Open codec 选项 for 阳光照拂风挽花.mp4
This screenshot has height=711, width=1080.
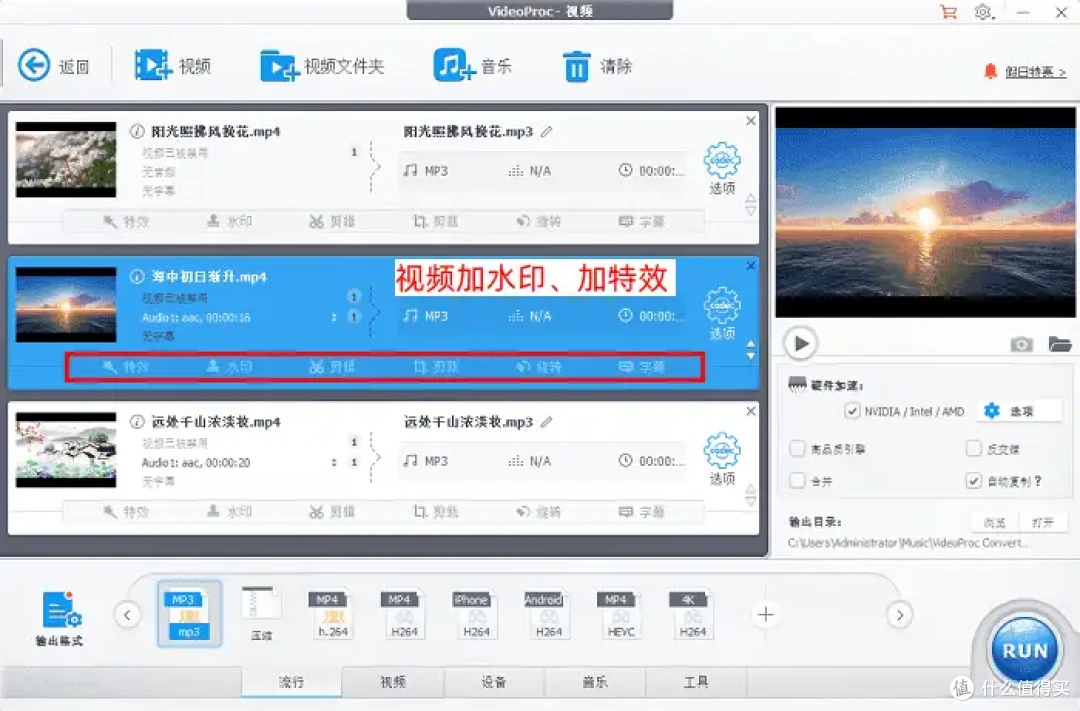pyautogui.click(x=722, y=168)
